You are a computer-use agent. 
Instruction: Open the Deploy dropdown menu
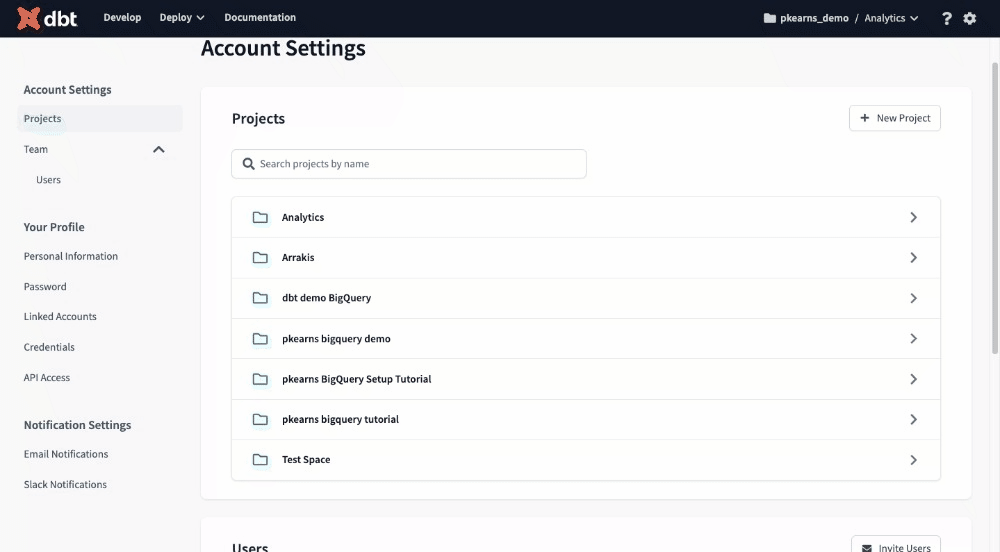click(181, 18)
